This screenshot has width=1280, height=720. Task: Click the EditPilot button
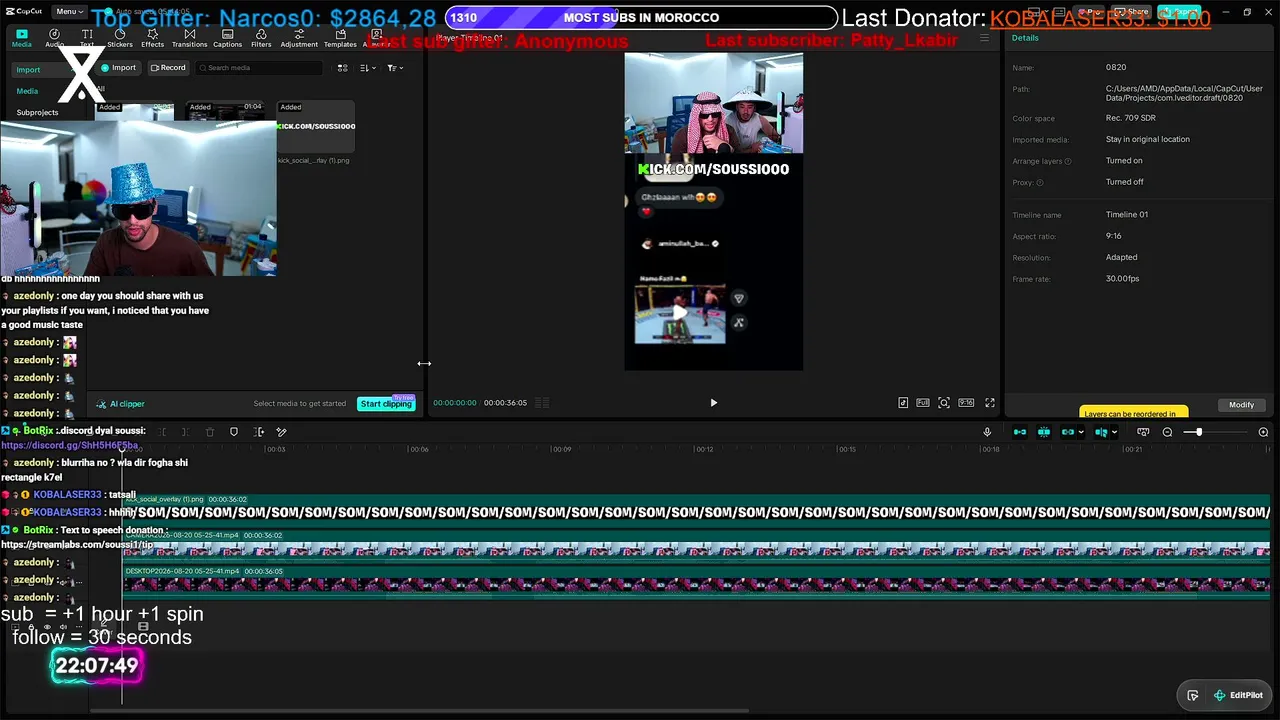(1238, 695)
